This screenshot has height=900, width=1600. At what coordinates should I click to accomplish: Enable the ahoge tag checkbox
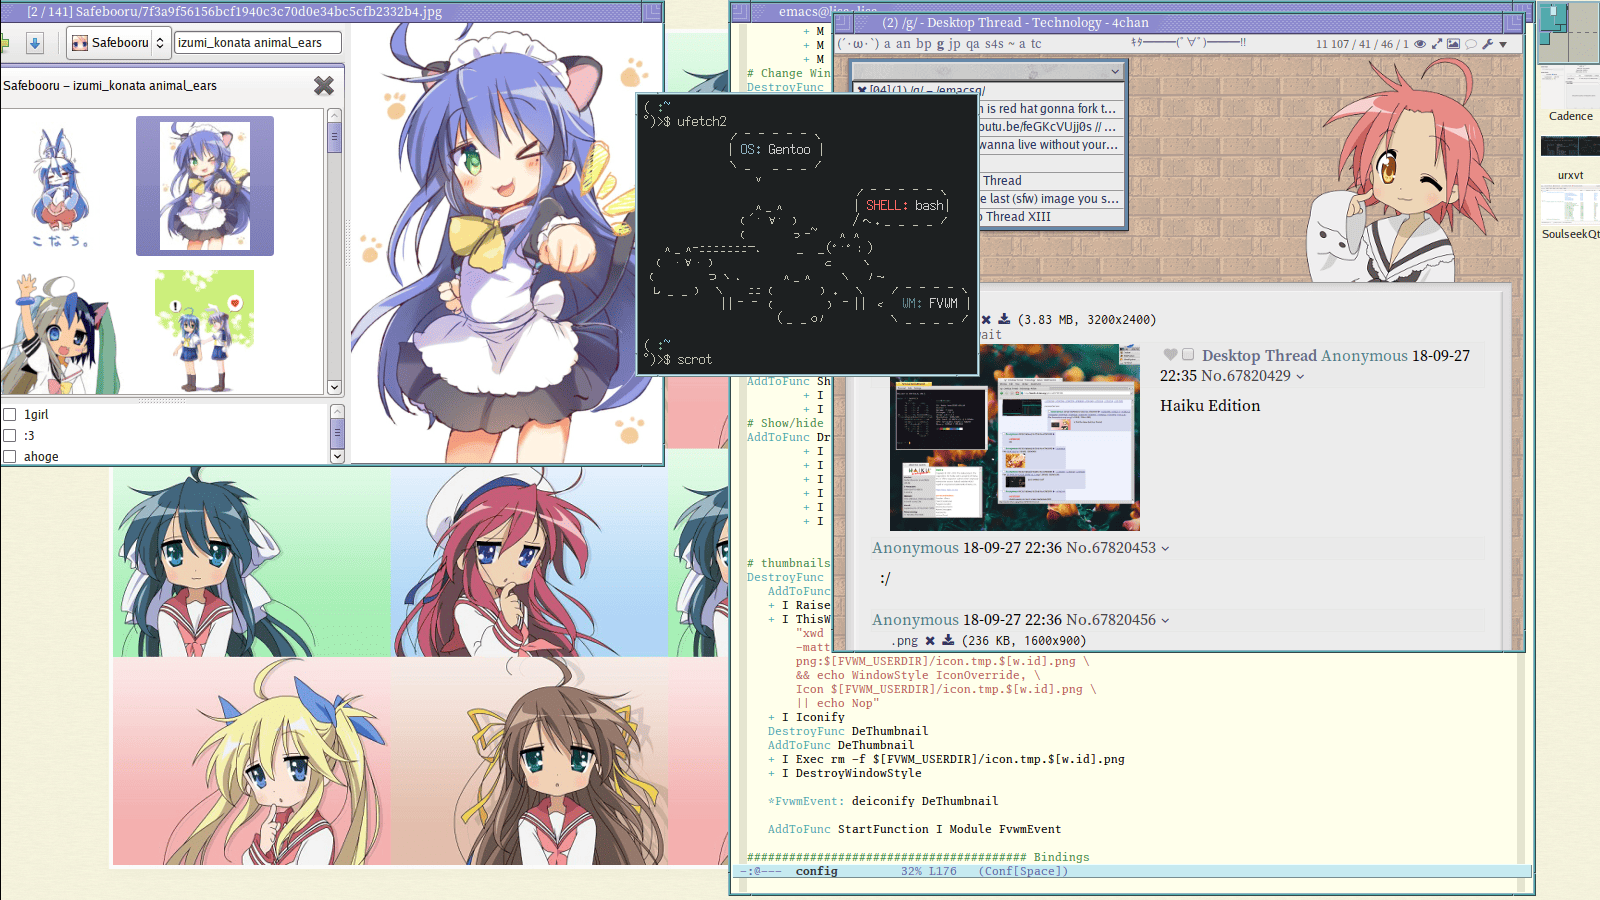10,457
